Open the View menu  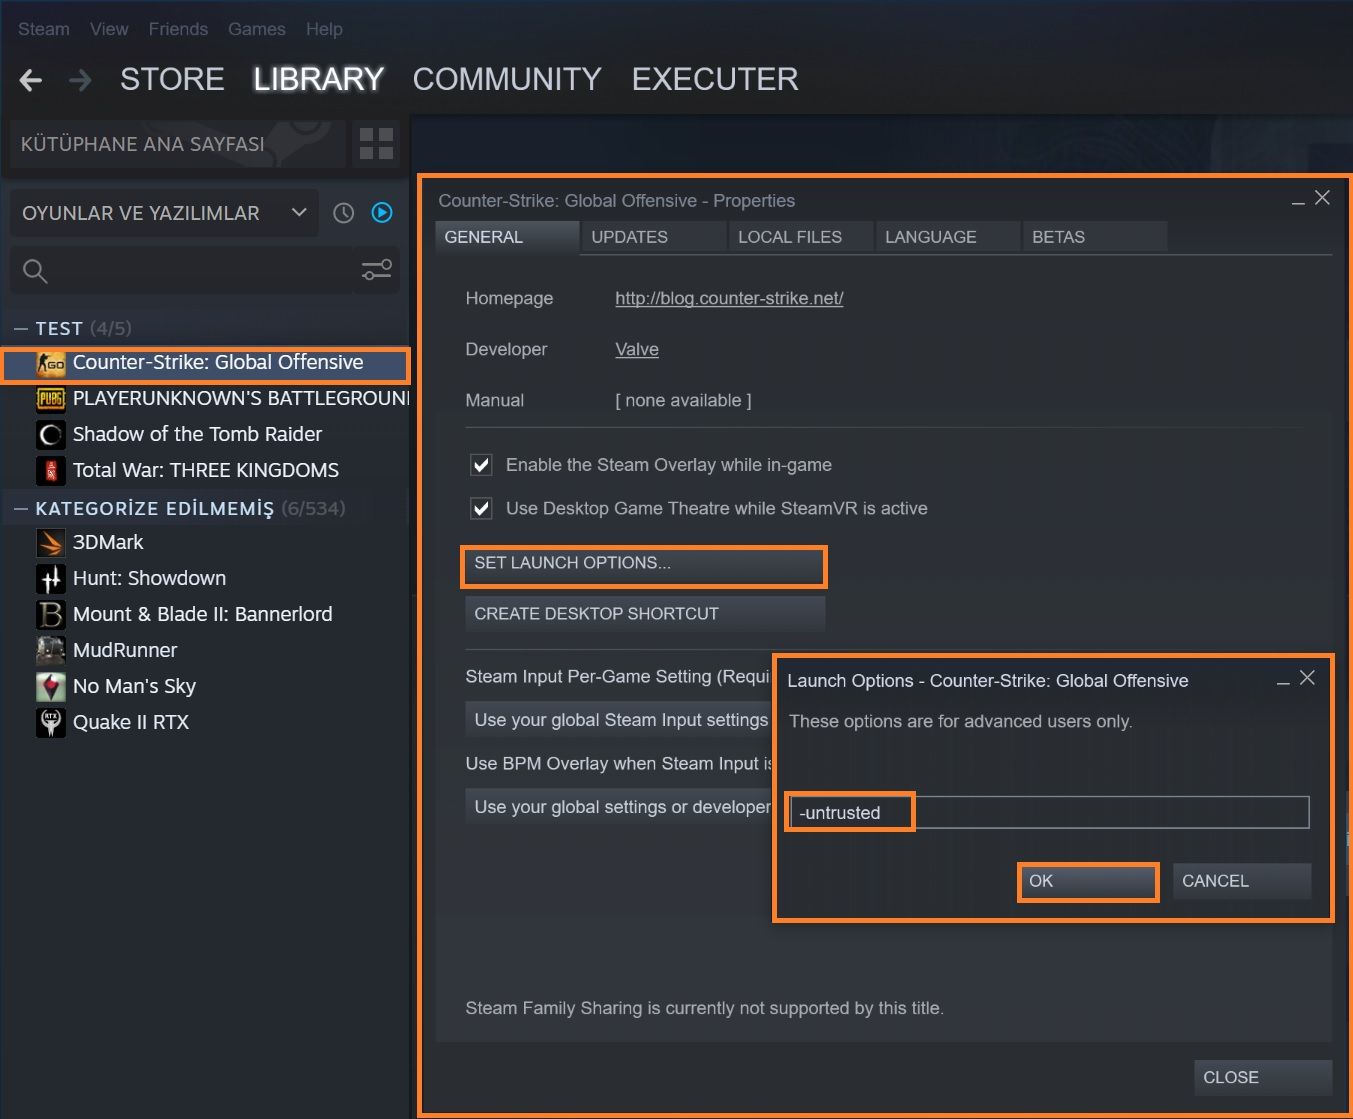coord(109,30)
